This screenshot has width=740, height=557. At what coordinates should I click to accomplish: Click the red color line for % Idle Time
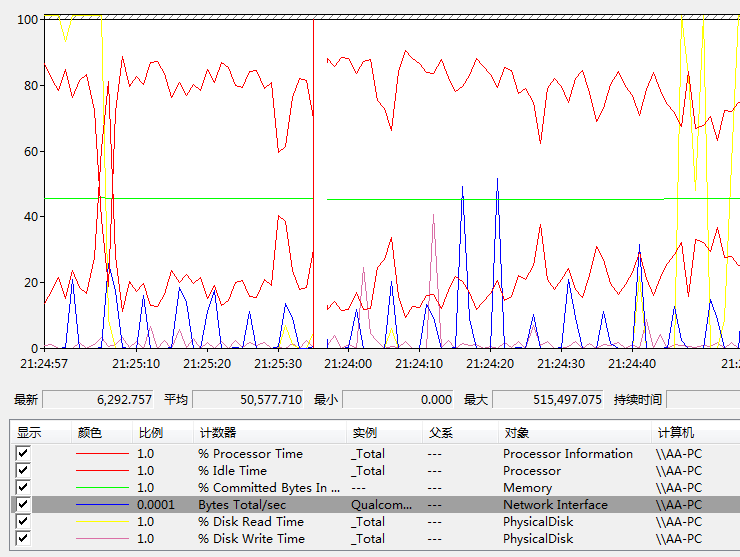point(102,471)
